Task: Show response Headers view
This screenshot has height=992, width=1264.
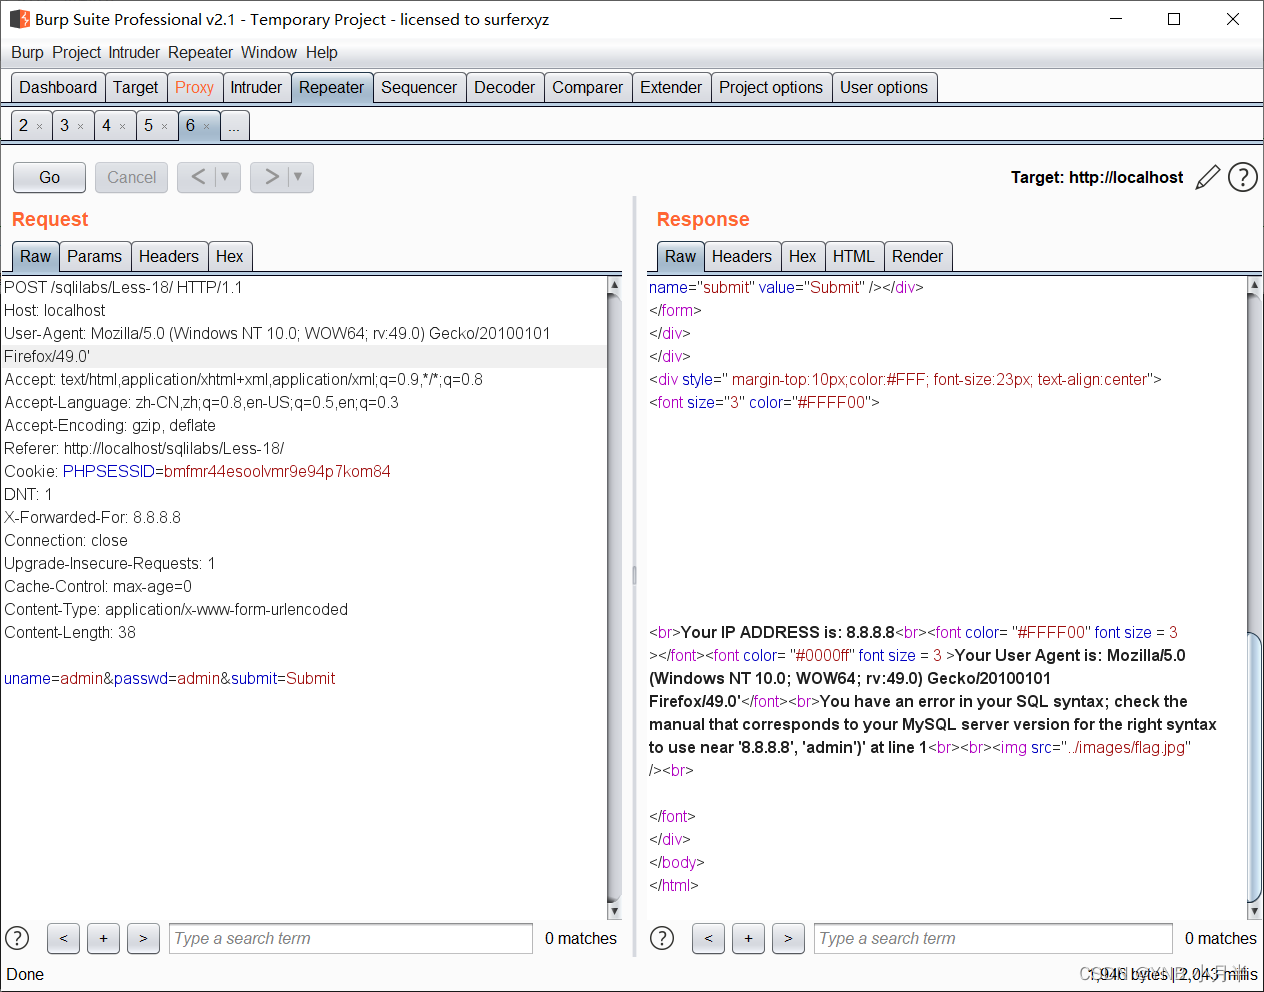Action: click(x=741, y=256)
